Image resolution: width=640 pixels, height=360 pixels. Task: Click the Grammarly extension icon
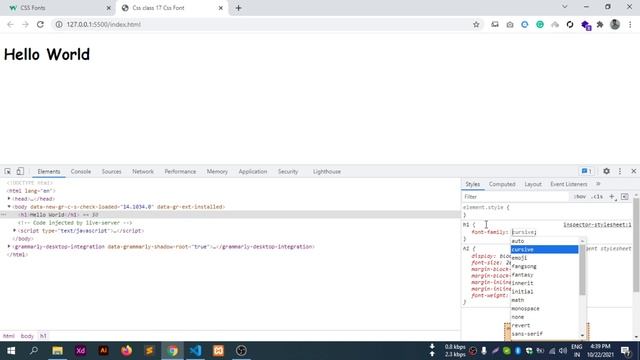pos(540,24)
